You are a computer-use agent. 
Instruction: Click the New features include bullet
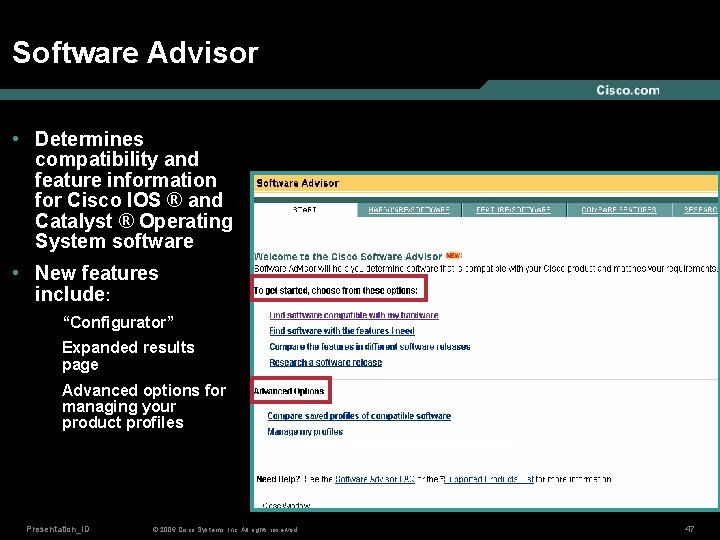pyautogui.click(x=96, y=283)
